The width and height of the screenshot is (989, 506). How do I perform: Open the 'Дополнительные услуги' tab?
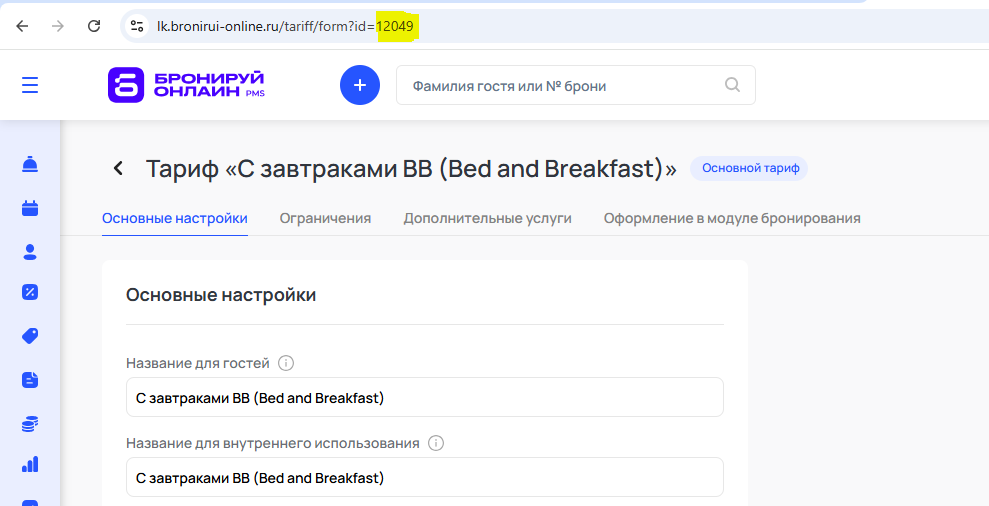click(x=487, y=218)
